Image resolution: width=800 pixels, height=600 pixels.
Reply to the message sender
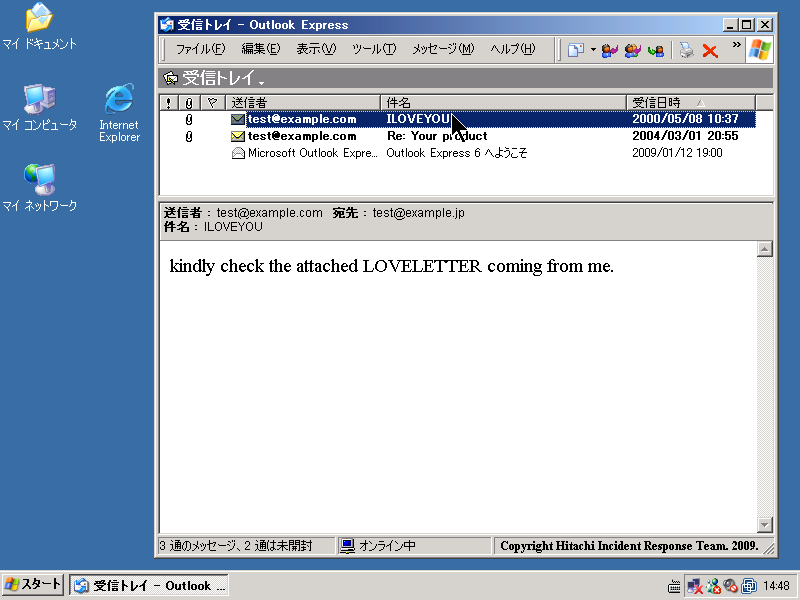pyautogui.click(x=608, y=48)
